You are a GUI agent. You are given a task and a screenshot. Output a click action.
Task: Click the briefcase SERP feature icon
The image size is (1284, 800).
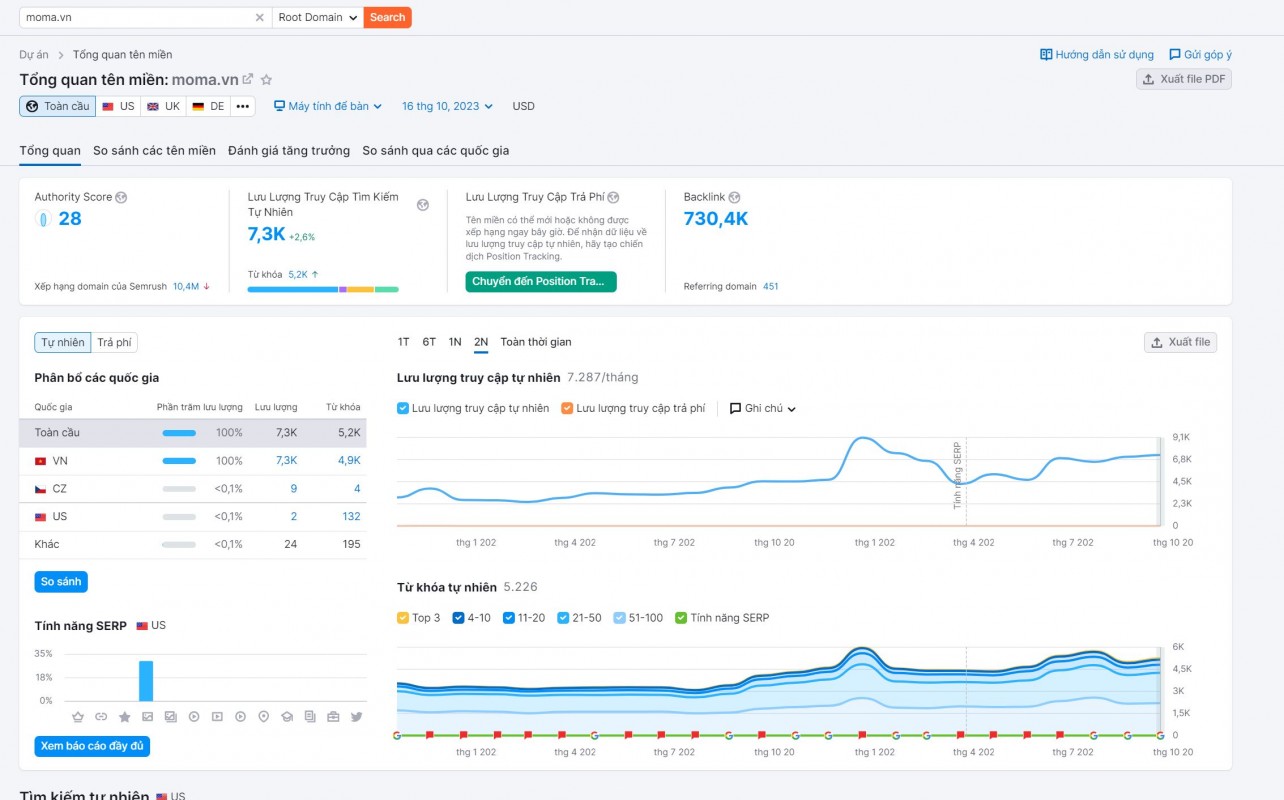[x=333, y=717]
